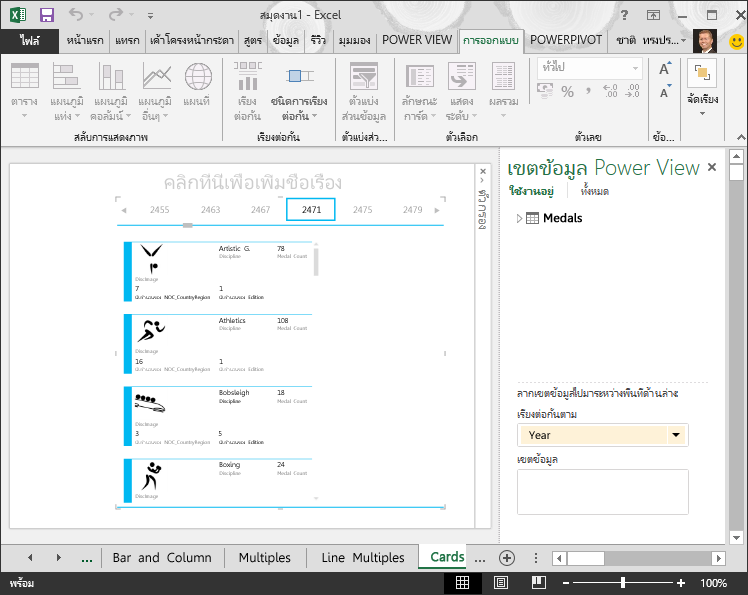
Task: Collapse the ribbon with the caret arrow
Action: [x=741, y=137]
